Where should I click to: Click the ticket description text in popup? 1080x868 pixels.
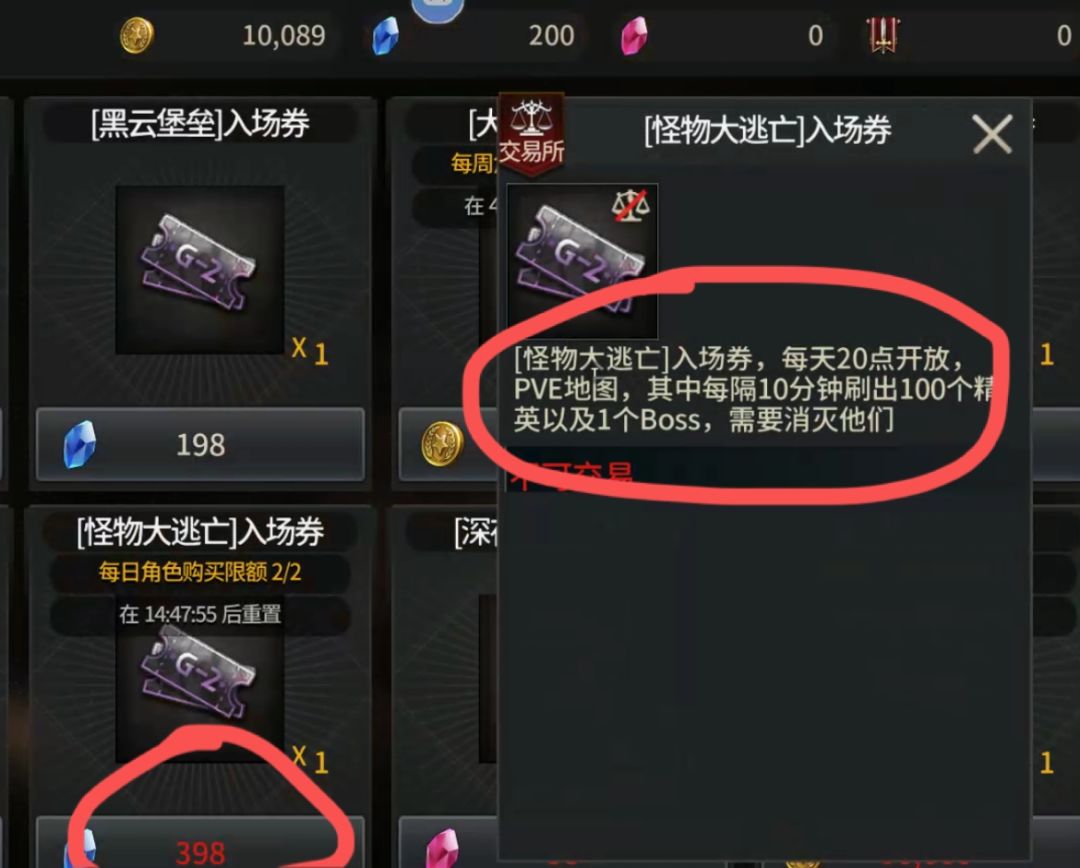(x=754, y=389)
